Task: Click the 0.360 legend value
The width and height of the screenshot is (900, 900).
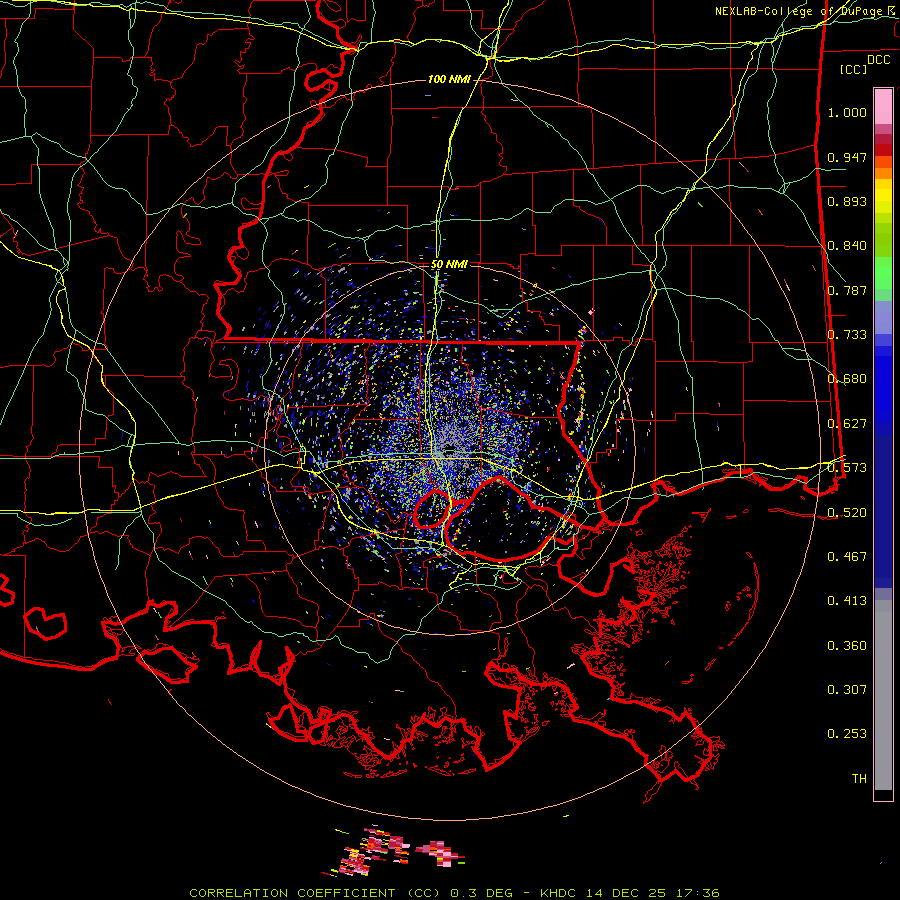Action: point(847,646)
